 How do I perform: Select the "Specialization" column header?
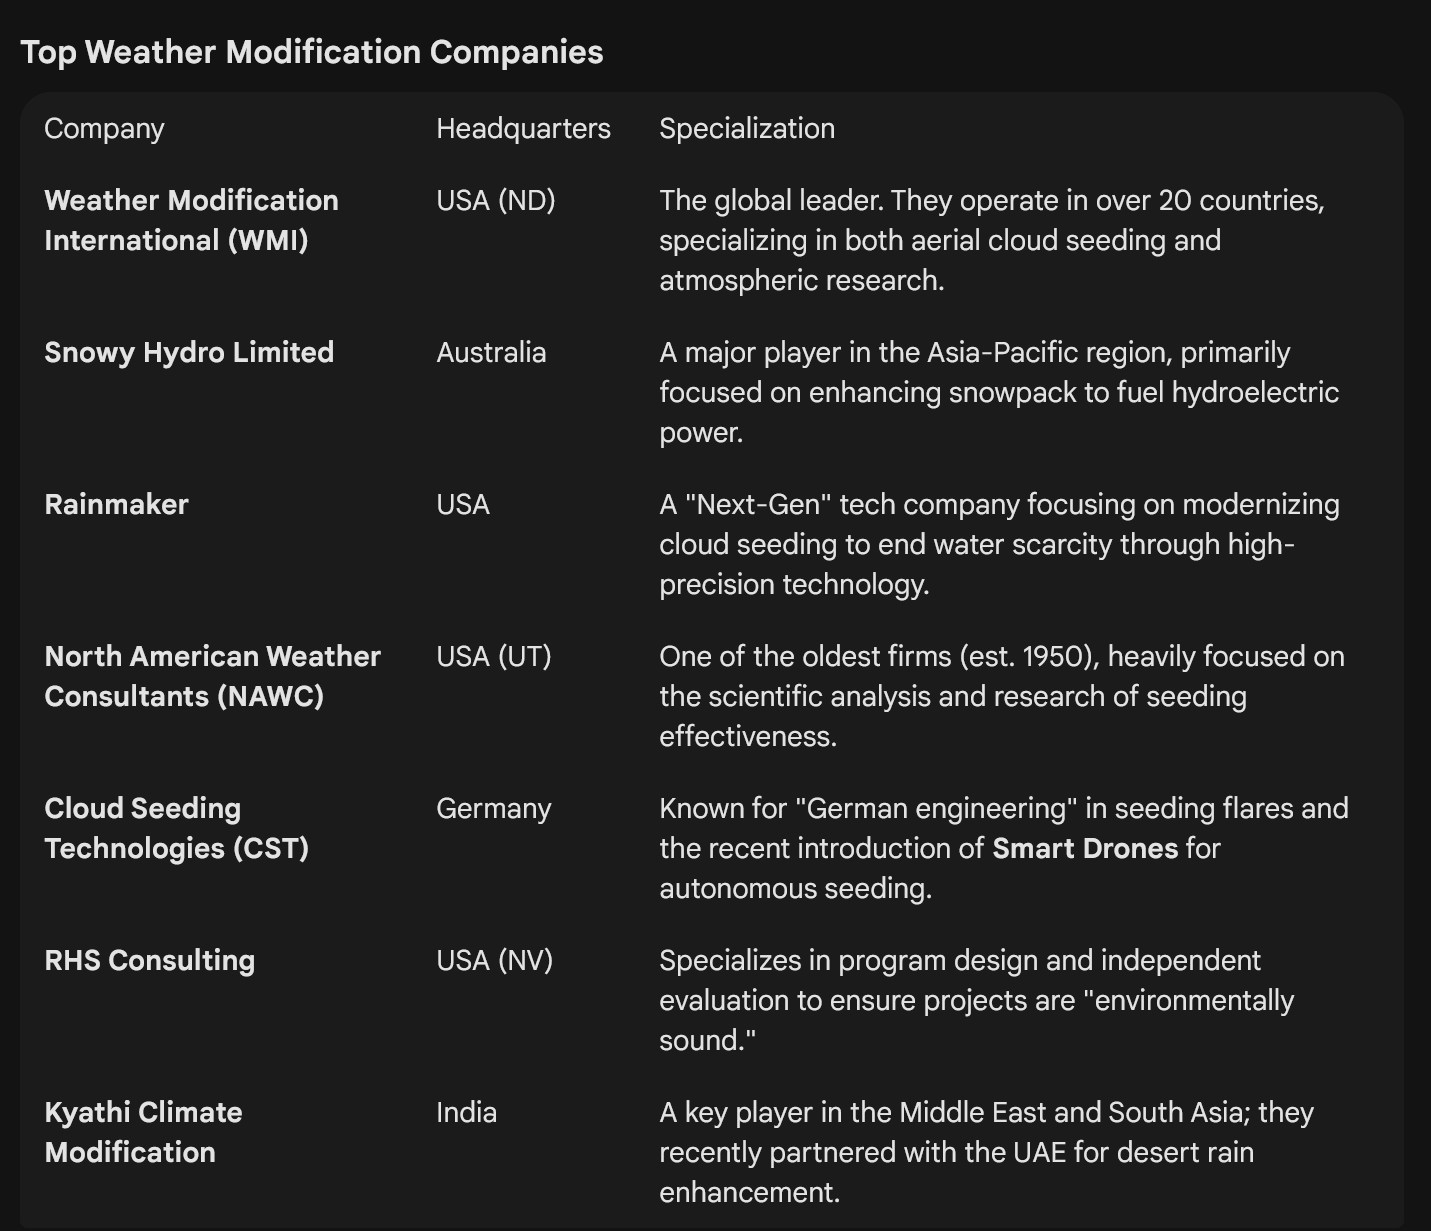[x=747, y=129]
